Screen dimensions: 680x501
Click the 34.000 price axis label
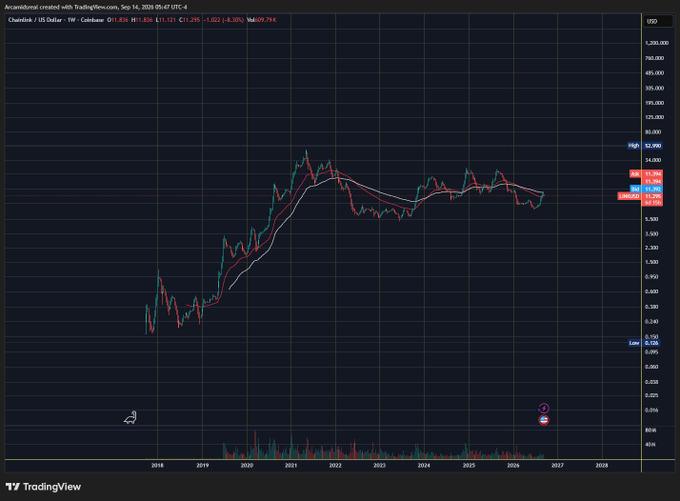click(653, 160)
